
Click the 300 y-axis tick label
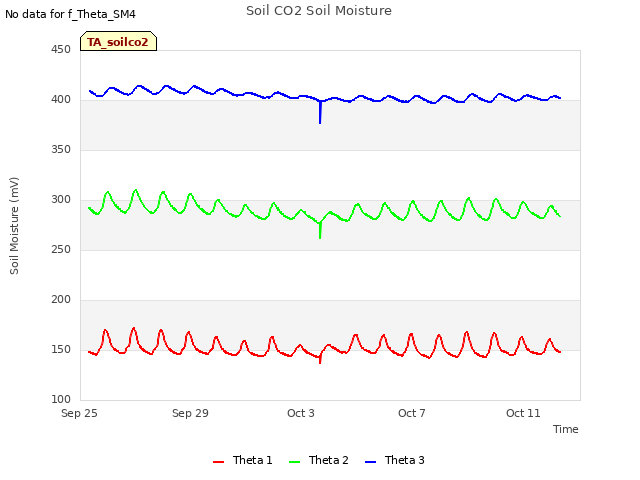(61, 200)
